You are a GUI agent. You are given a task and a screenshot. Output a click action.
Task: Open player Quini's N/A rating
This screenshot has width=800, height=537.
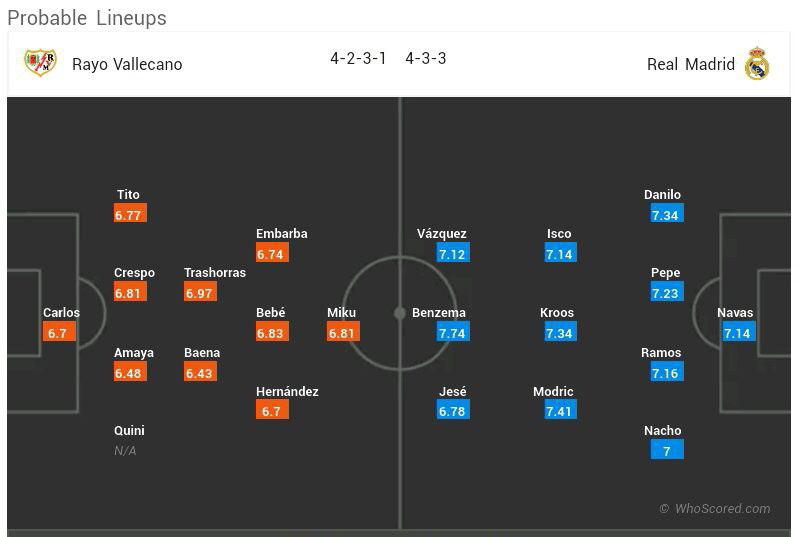coord(125,451)
